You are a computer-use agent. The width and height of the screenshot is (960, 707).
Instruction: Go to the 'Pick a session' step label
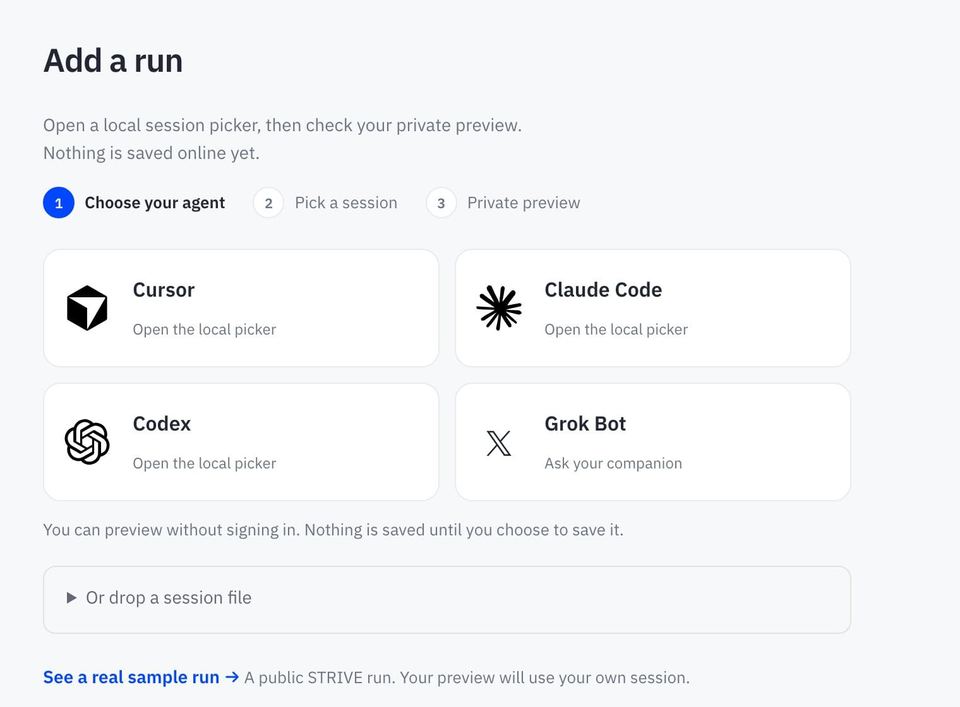[346, 203]
